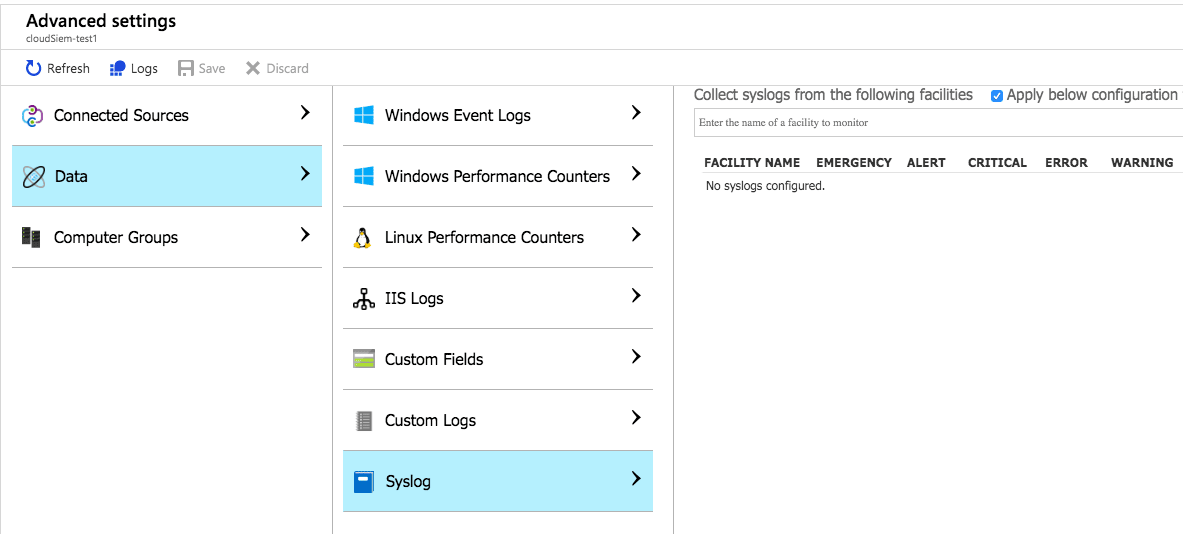1183x534 pixels.
Task: Expand Windows Performance Counters chevron
Action: pos(636,175)
